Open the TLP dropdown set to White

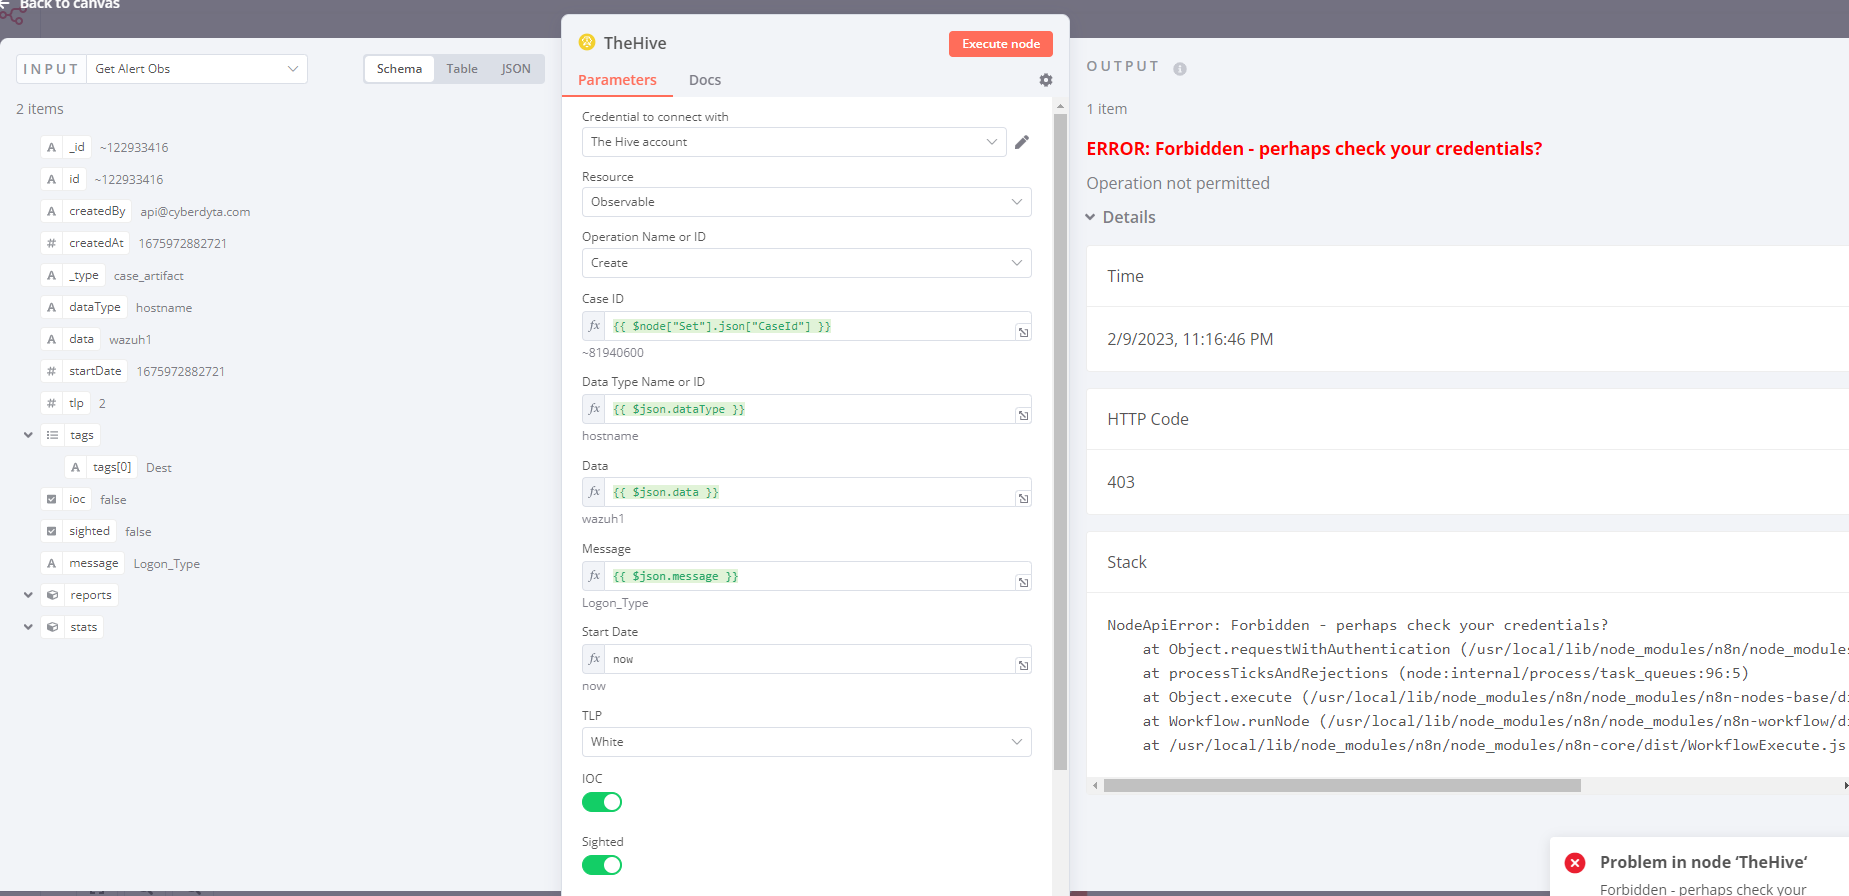(806, 742)
